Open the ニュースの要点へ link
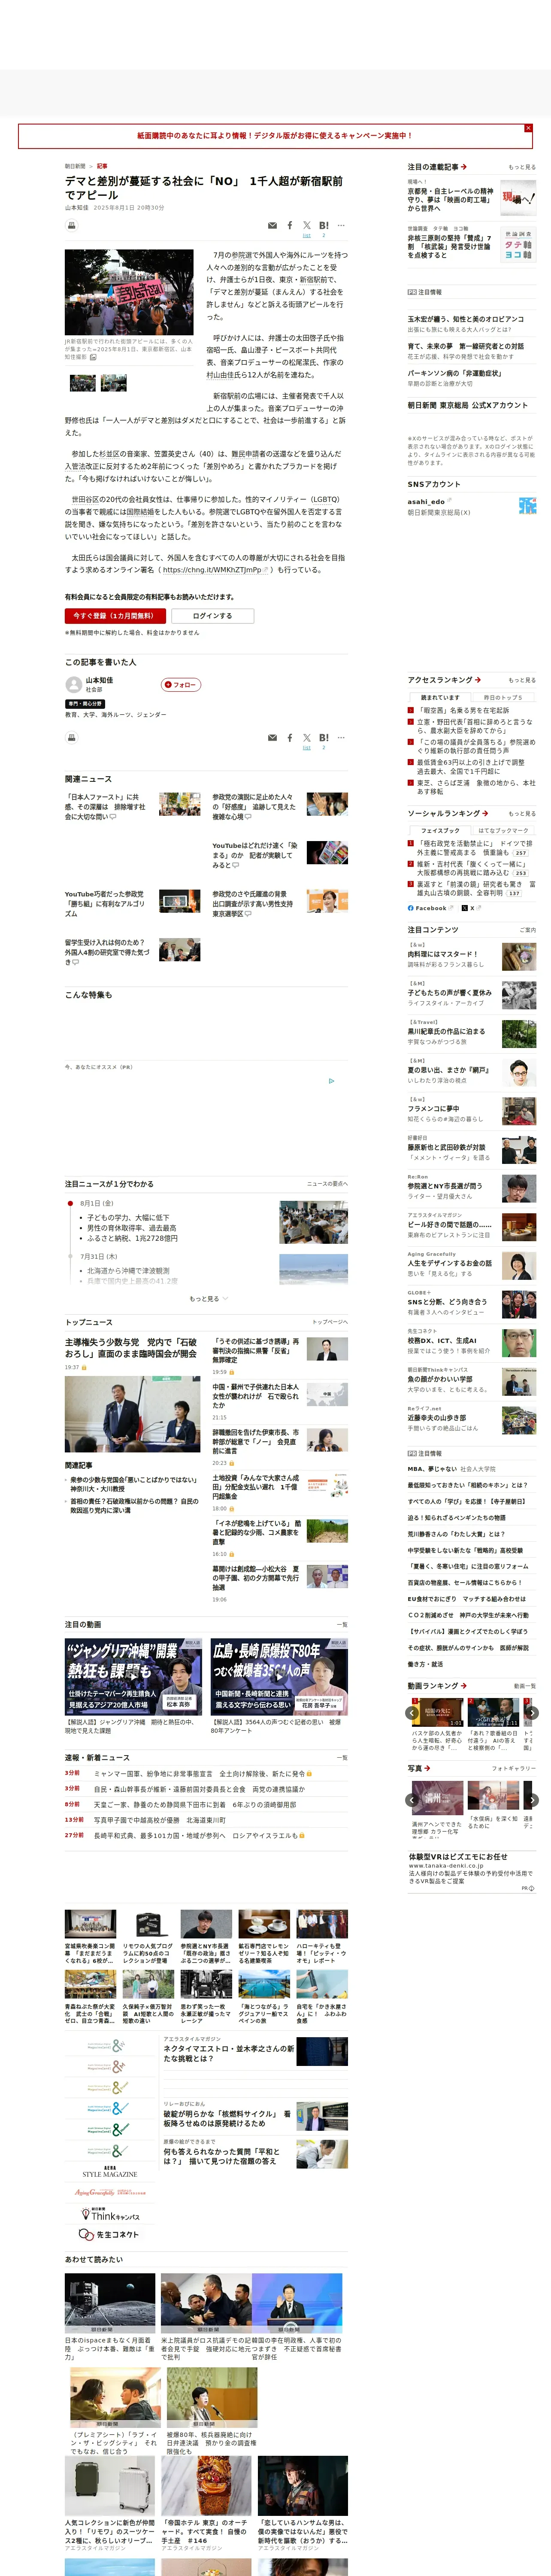This screenshot has width=551, height=2576. point(327,1184)
